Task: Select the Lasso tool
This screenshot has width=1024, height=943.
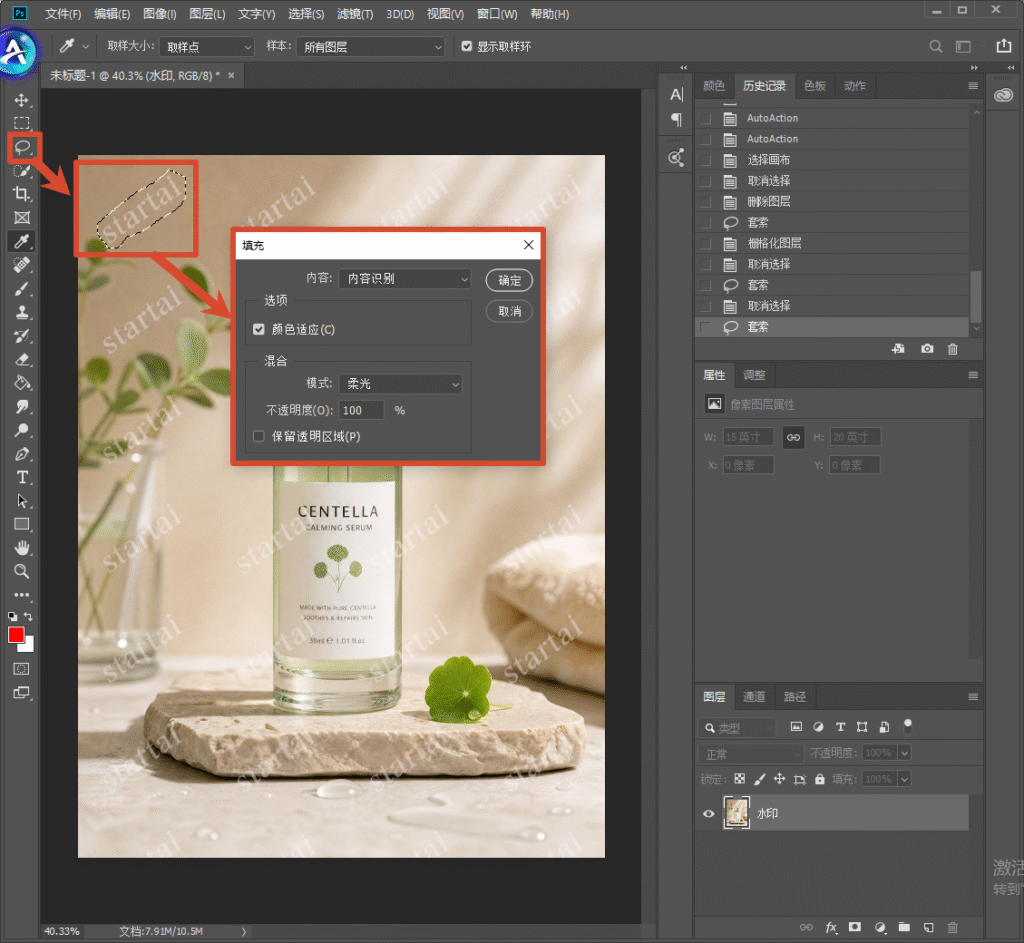Action: click(x=23, y=147)
